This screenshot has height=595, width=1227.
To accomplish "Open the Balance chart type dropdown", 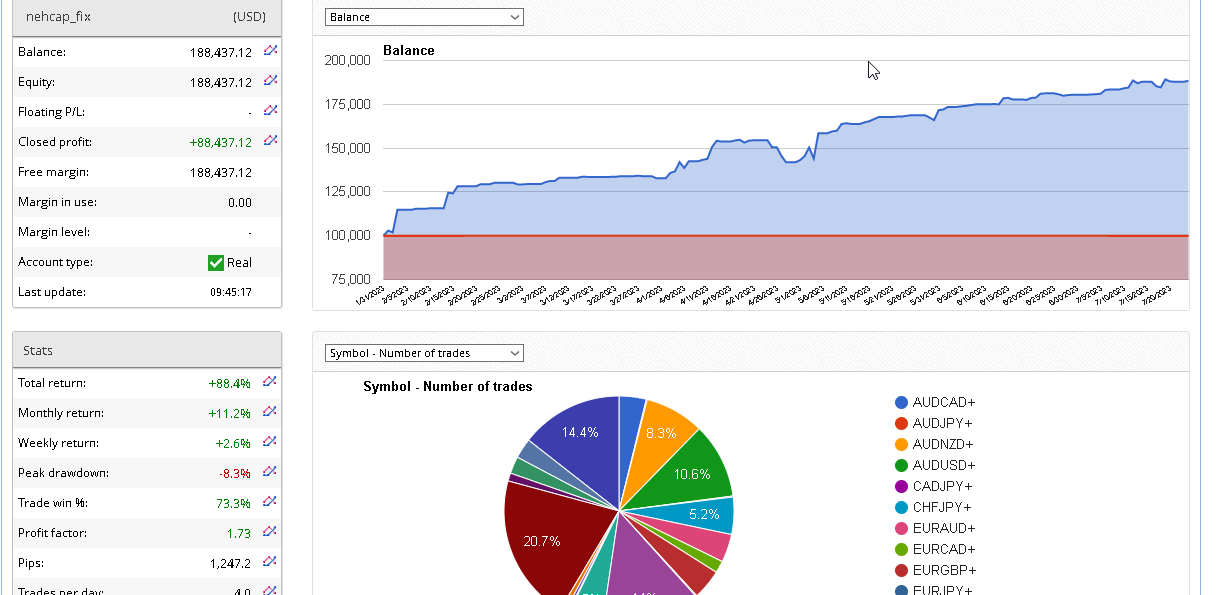I will click(x=424, y=17).
